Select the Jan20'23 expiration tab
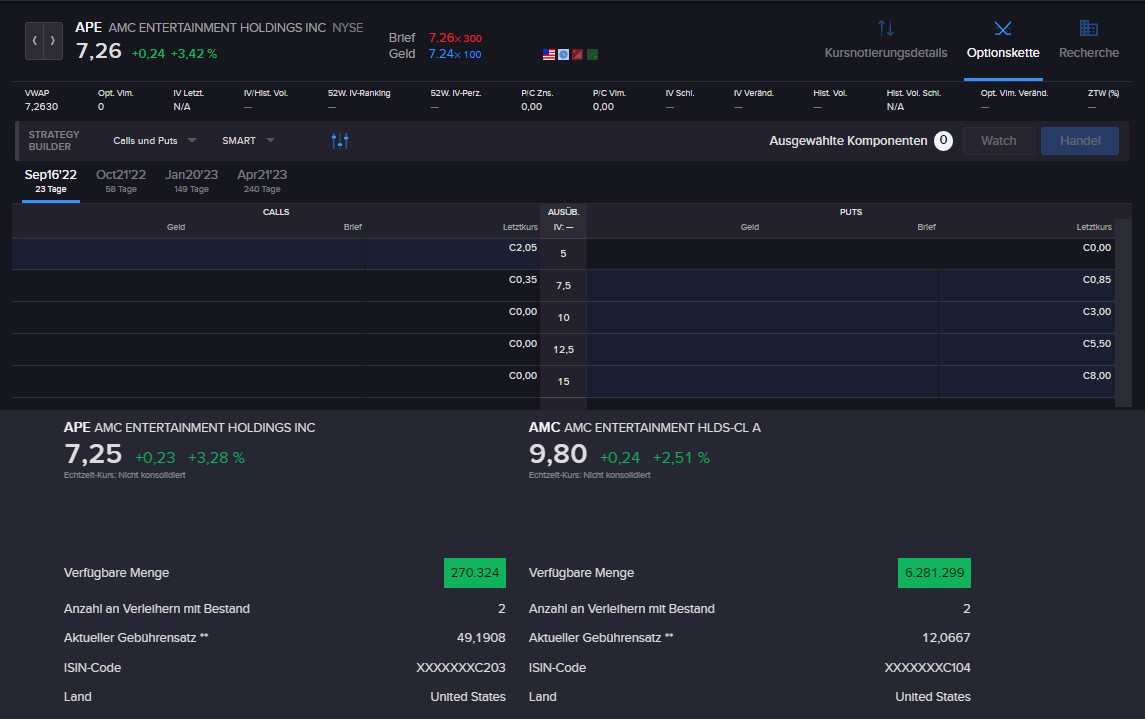Viewport: 1145px width, 719px height. pyautogui.click(x=191, y=180)
